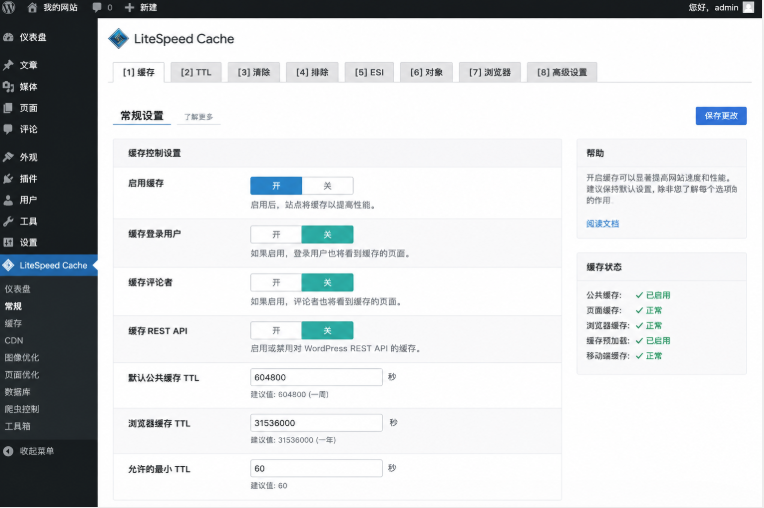Switch 缓存评论者 to 关
The width and height of the screenshot is (764, 508).
pyautogui.click(x=327, y=282)
